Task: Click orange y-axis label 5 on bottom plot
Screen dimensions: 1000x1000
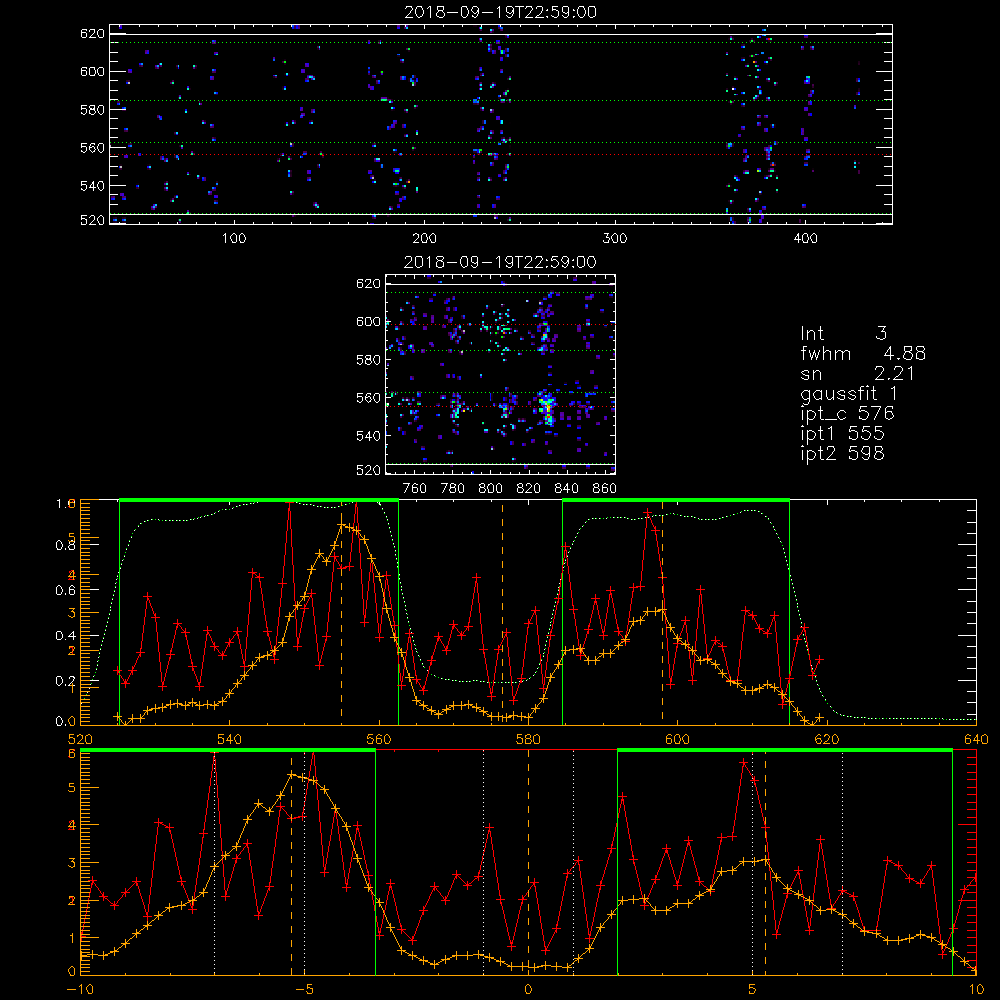Action: [72, 788]
